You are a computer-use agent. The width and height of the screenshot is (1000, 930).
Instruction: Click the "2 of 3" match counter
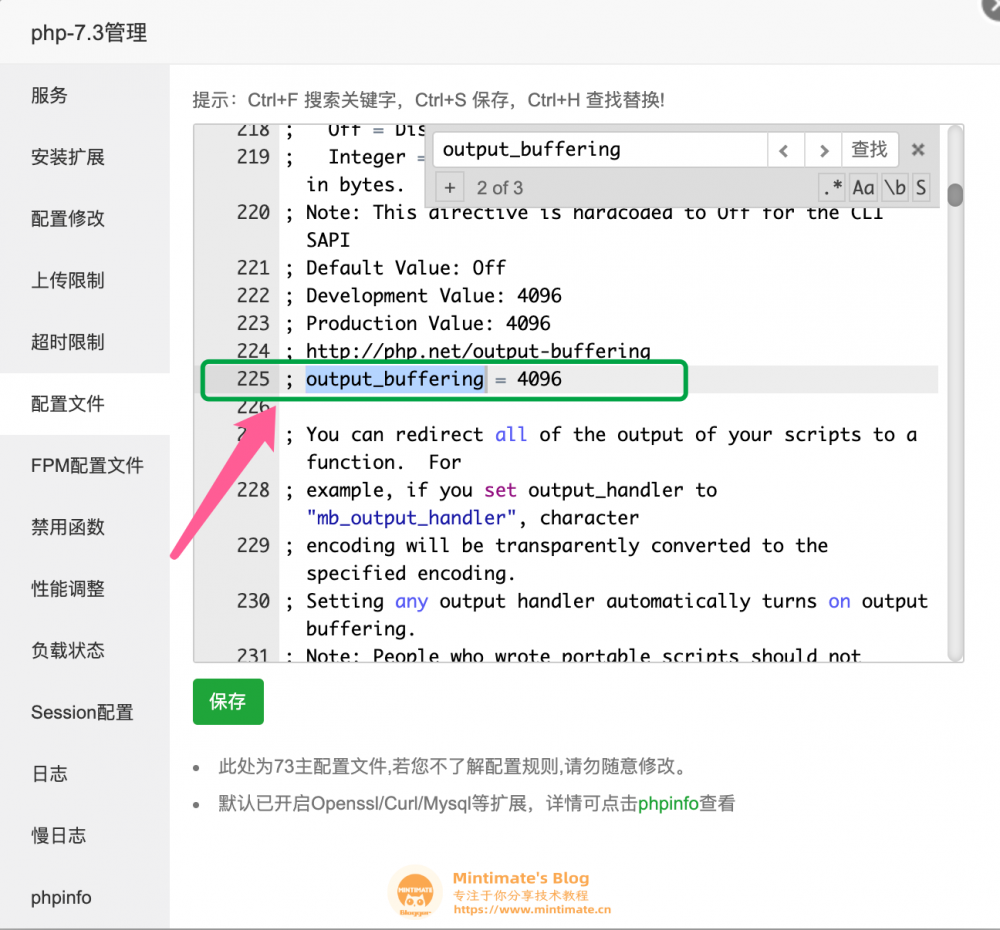pyautogui.click(x=499, y=188)
